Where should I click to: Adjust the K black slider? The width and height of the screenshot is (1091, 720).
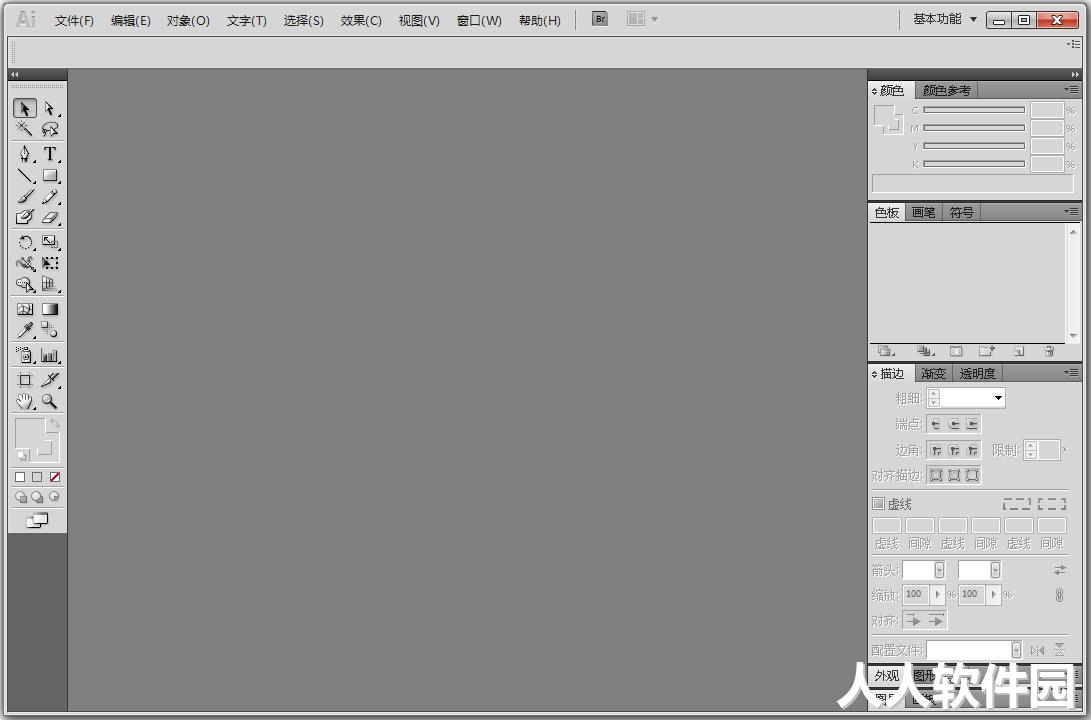tap(973, 164)
